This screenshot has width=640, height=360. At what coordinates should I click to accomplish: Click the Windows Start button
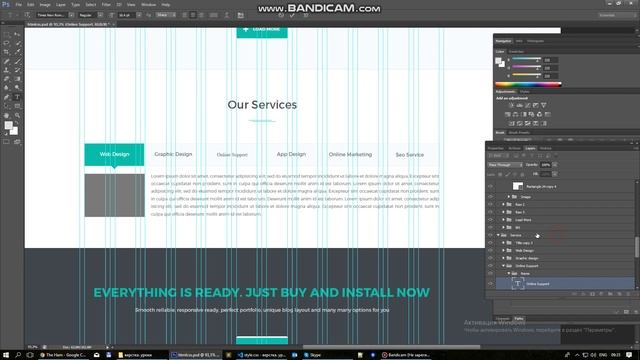coord(6,355)
